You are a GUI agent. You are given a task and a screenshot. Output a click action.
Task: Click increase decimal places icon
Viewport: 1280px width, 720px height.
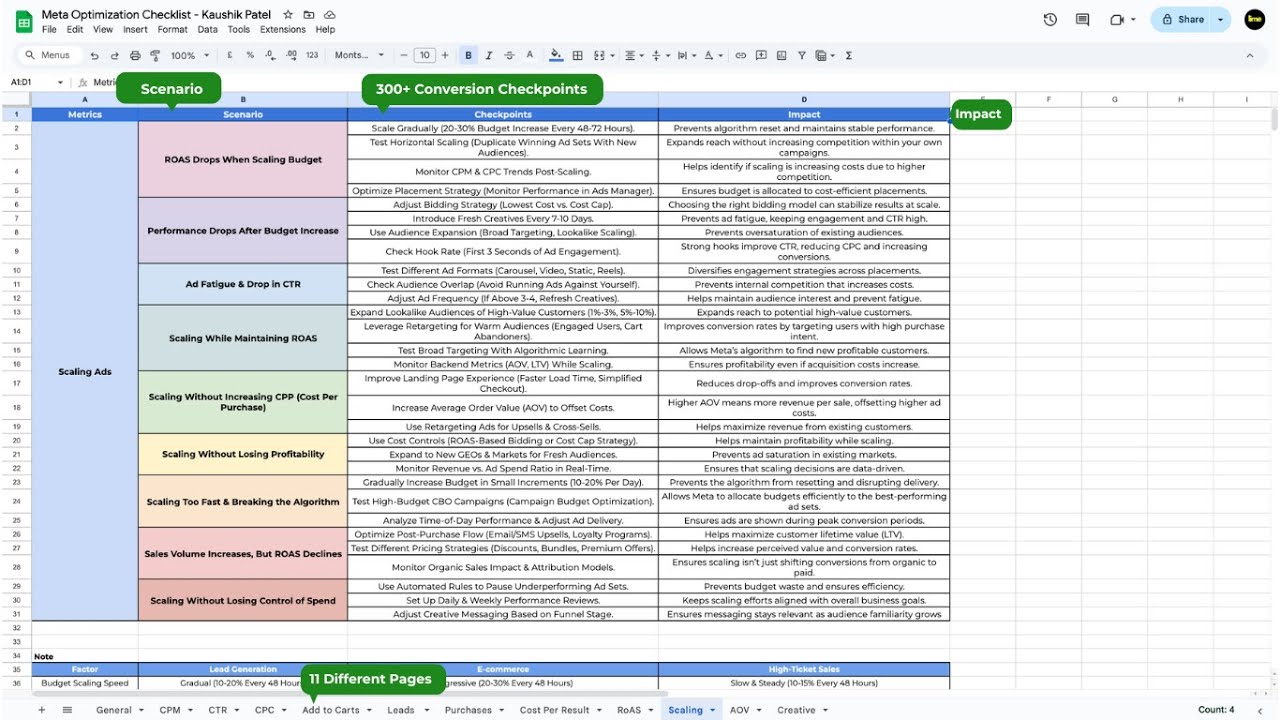click(x=291, y=56)
